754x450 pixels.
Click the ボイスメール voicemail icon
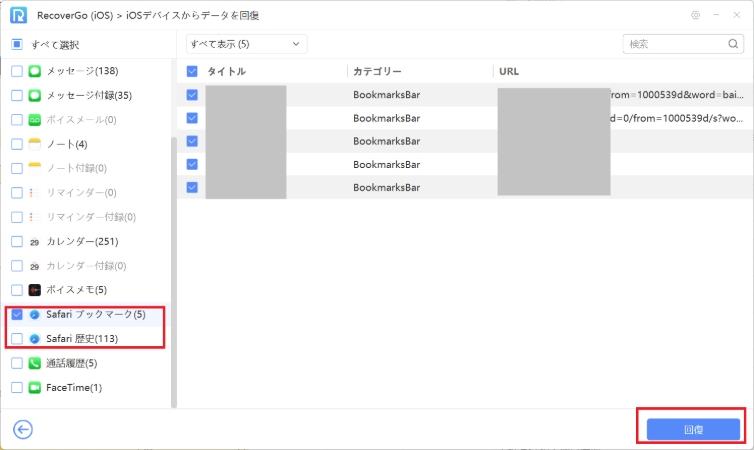coord(35,120)
